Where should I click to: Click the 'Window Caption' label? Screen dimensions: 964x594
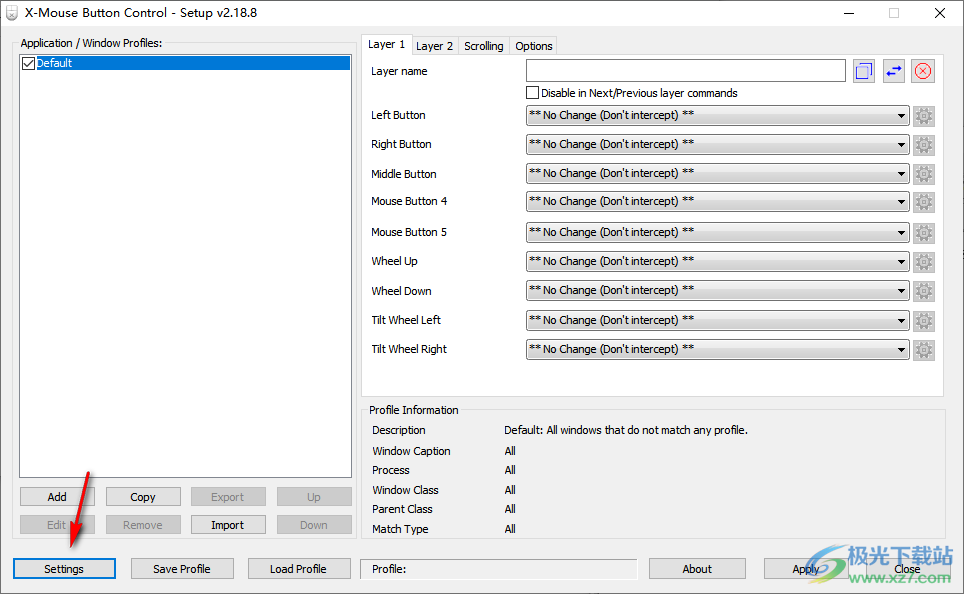tap(411, 451)
